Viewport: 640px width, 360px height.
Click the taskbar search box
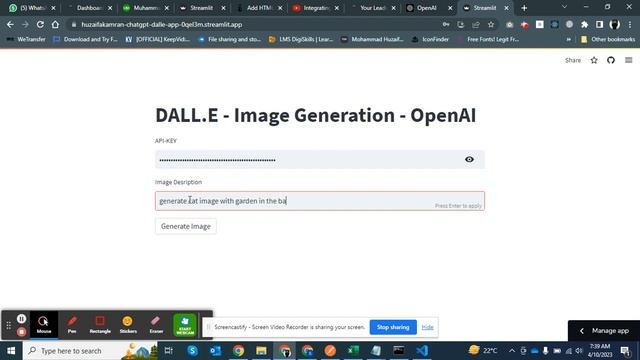tap(90, 351)
